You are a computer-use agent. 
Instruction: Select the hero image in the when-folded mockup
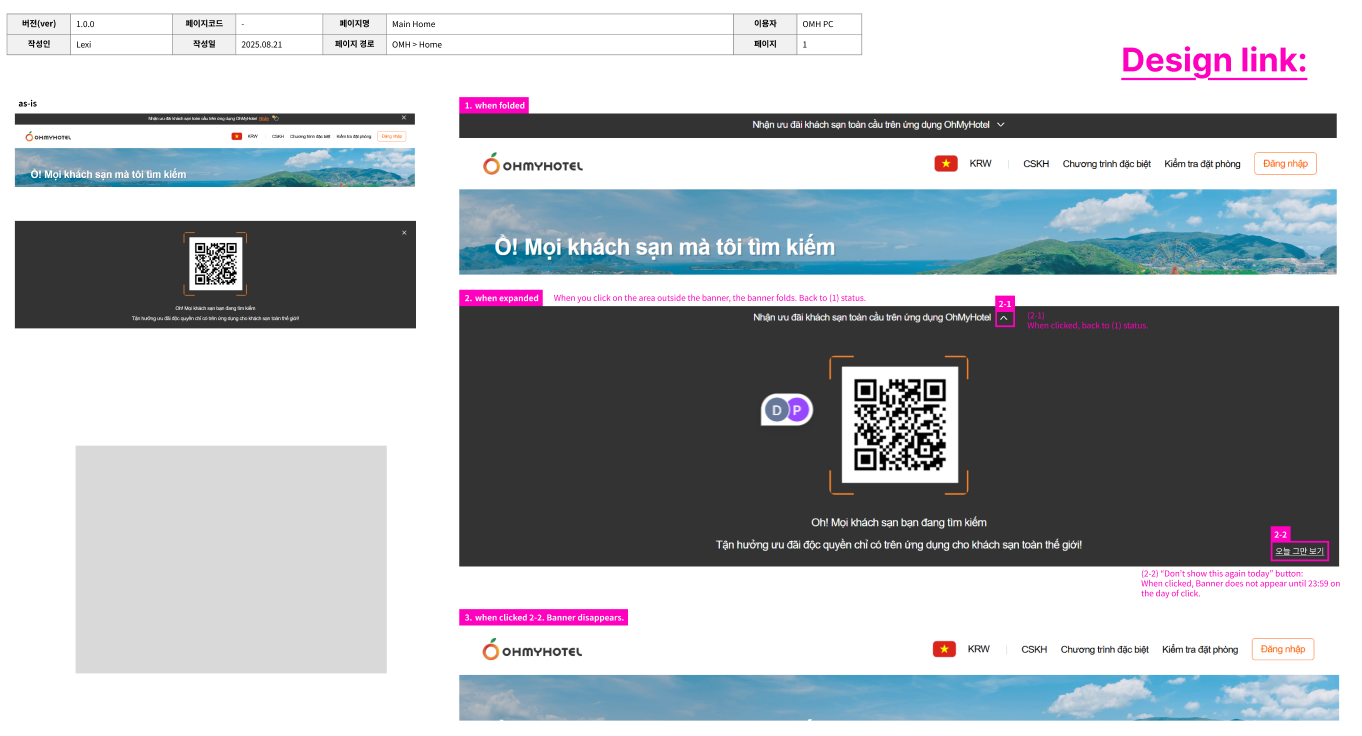pos(898,232)
